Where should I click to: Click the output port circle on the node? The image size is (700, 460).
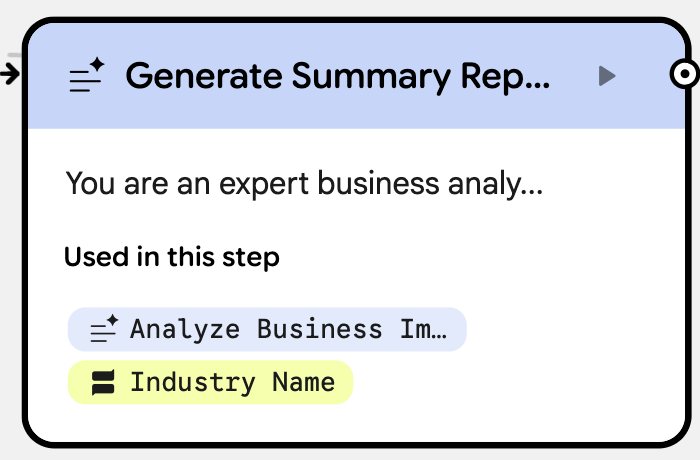pyautogui.click(x=683, y=73)
